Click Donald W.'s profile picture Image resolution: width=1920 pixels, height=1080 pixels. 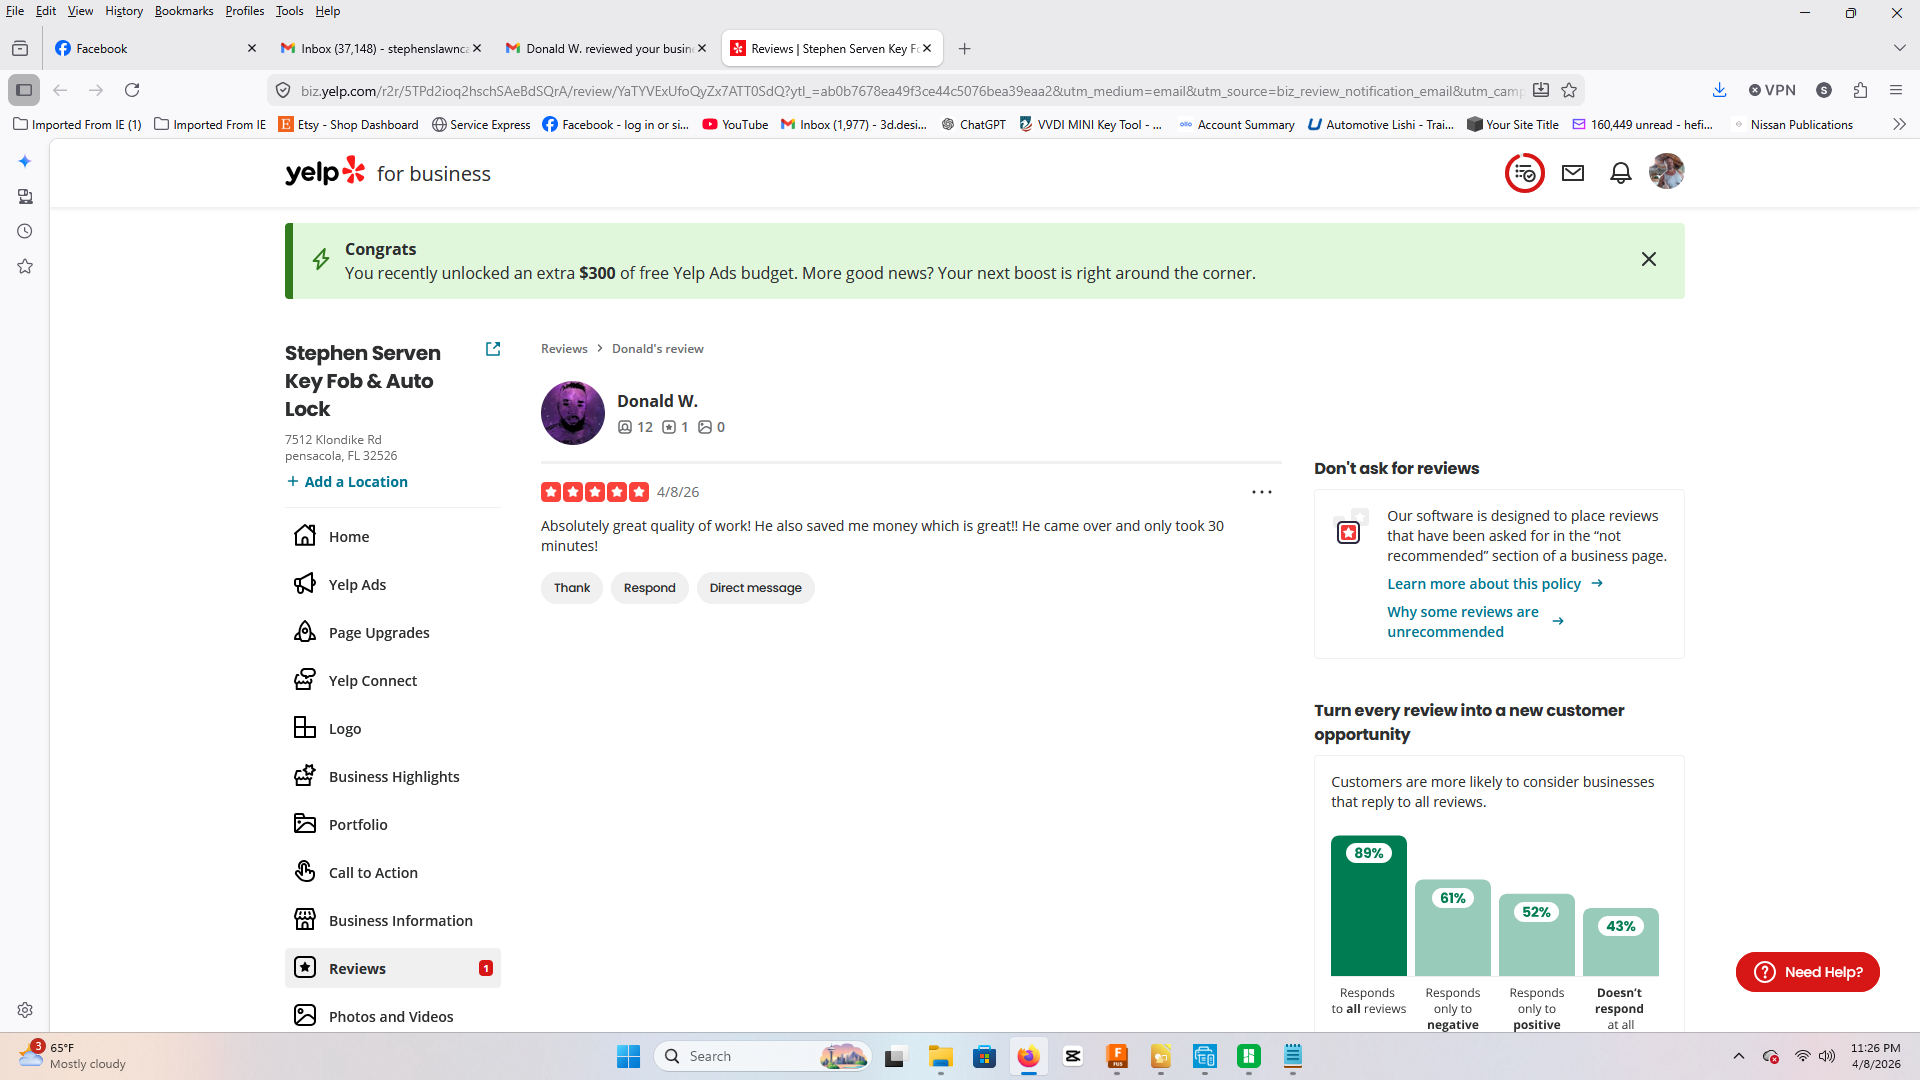point(573,413)
